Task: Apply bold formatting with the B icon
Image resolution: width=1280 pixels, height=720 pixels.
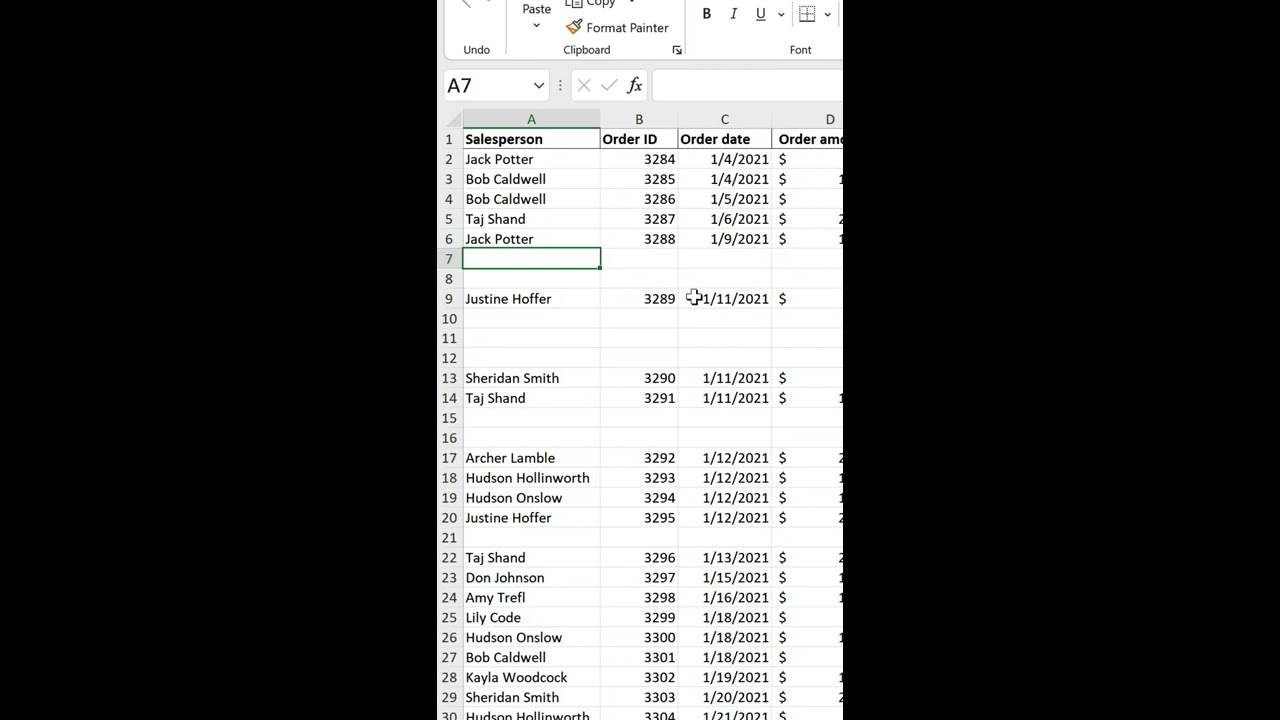Action: tap(707, 14)
